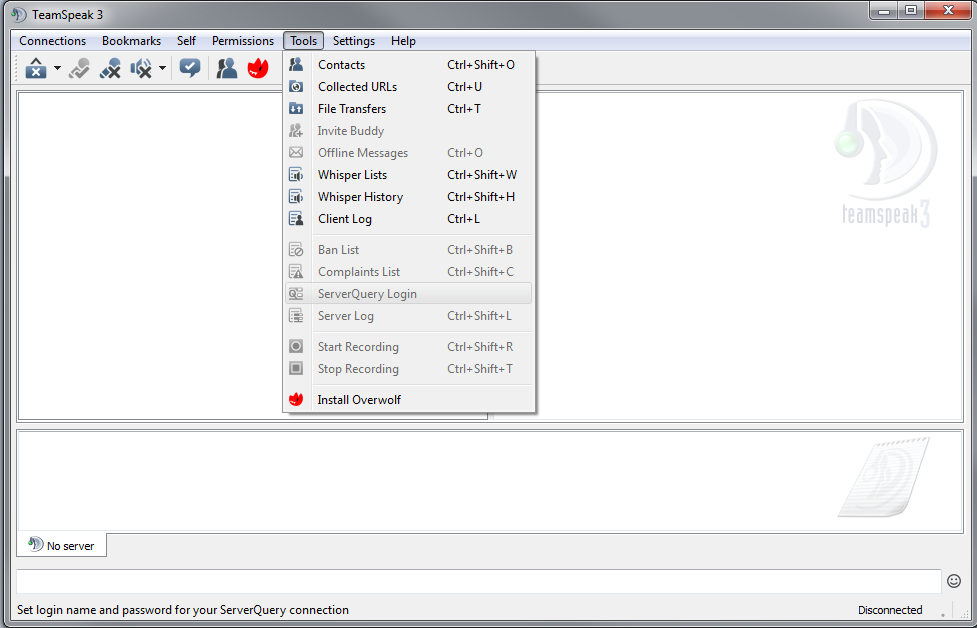977x628 pixels.
Task: Select the Complaints List entry
Action: (x=409, y=272)
